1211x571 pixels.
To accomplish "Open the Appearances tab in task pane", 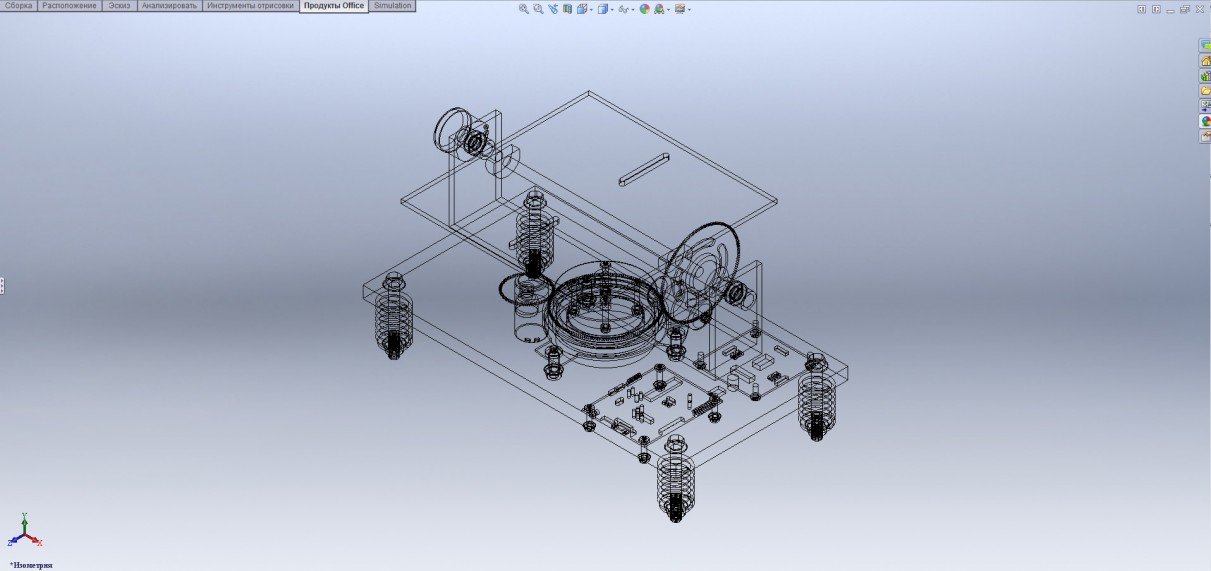I will [x=1205, y=121].
